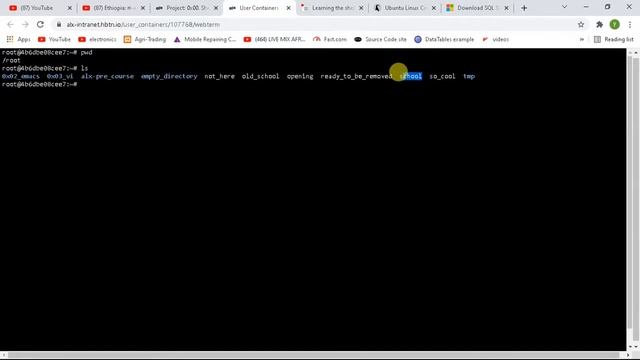This screenshot has height=360, width=640.
Task: Close the Ethiopia YouTube tab
Action: (143, 8)
